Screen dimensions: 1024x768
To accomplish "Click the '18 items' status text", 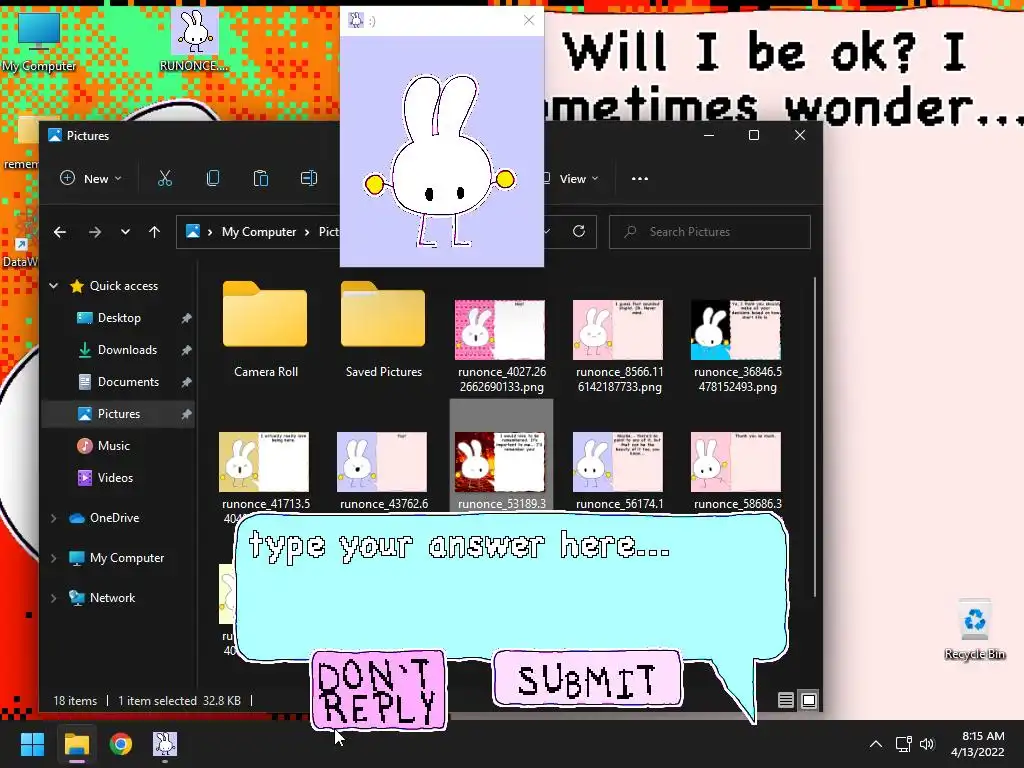I will coord(75,701).
